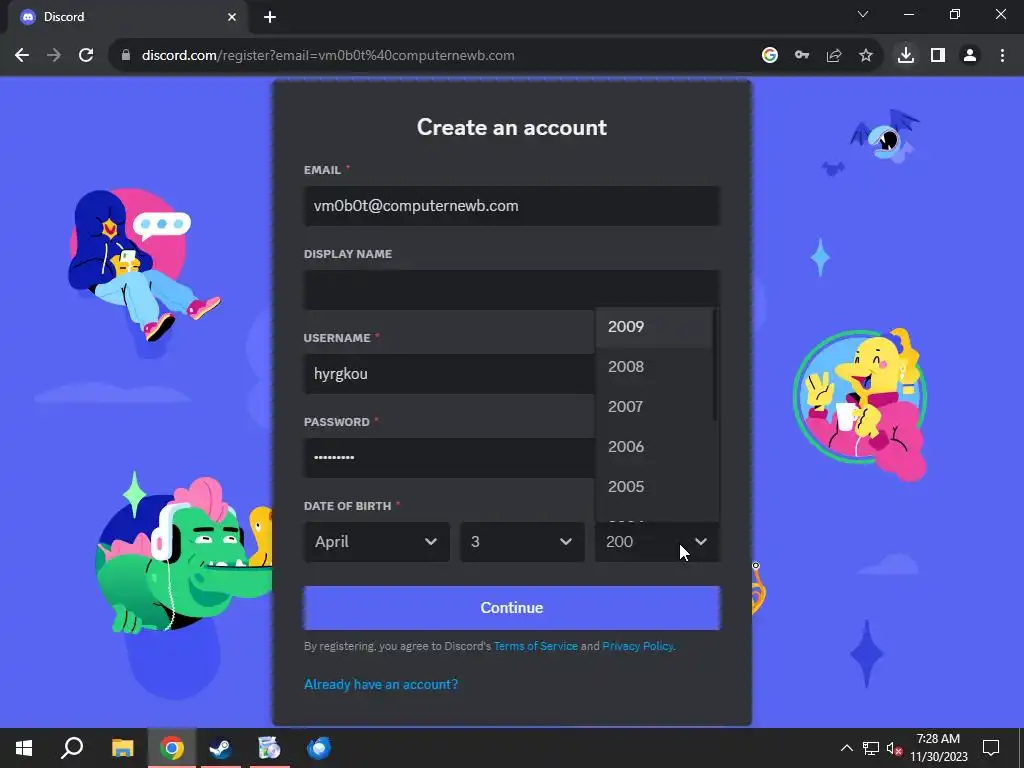Viewport: 1024px width, 768px height.
Task: Close the Discord tab
Action: (x=232, y=17)
